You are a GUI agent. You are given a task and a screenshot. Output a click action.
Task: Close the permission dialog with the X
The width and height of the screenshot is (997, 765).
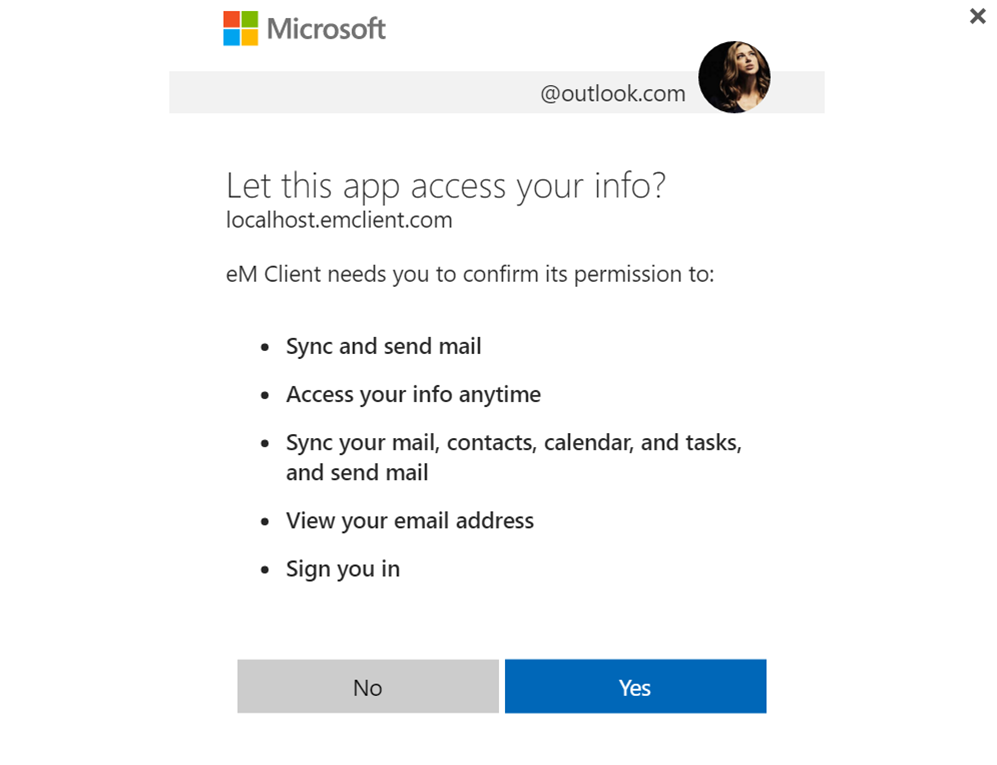[977, 16]
